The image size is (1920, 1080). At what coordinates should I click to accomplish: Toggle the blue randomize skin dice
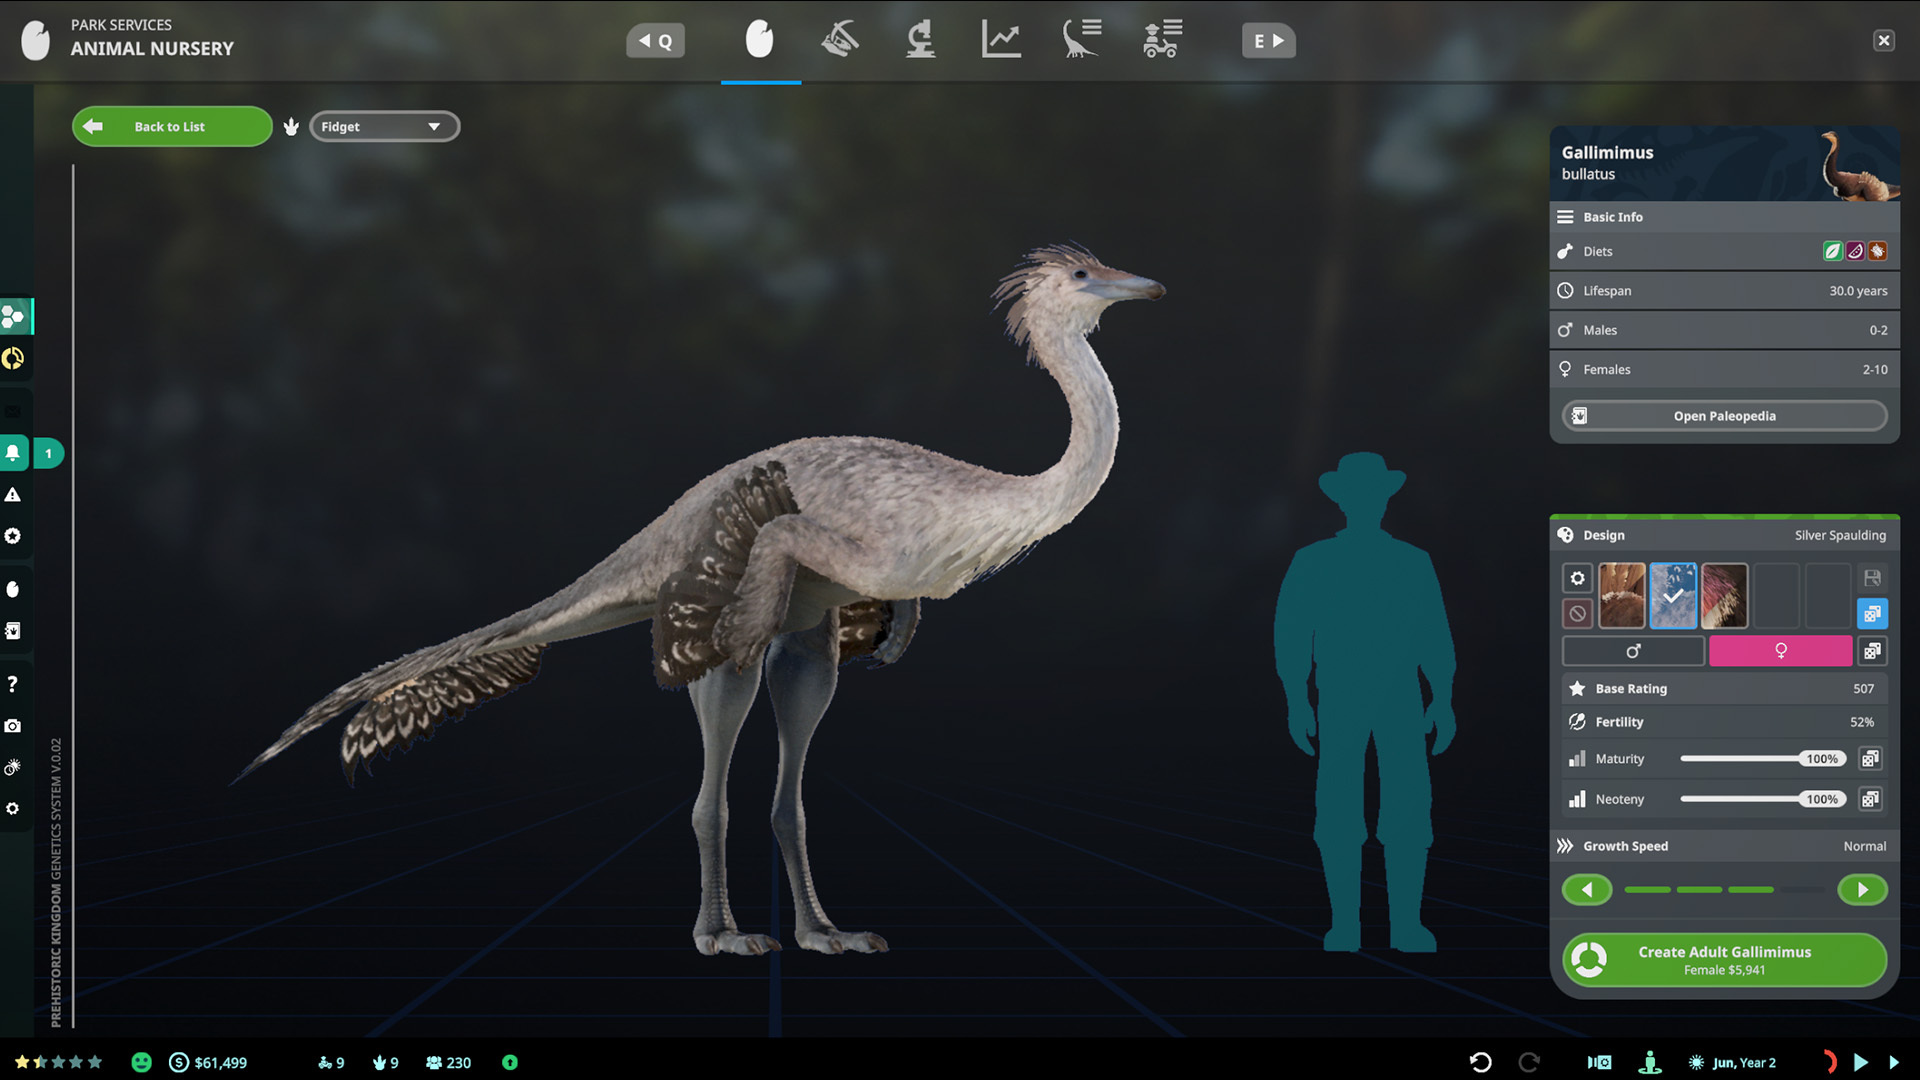pyautogui.click(x=1872, y=613)
